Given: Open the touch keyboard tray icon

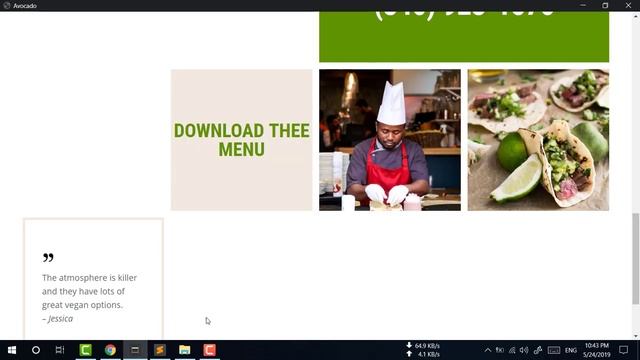Looking at the screenshot, I should point(554,350).
